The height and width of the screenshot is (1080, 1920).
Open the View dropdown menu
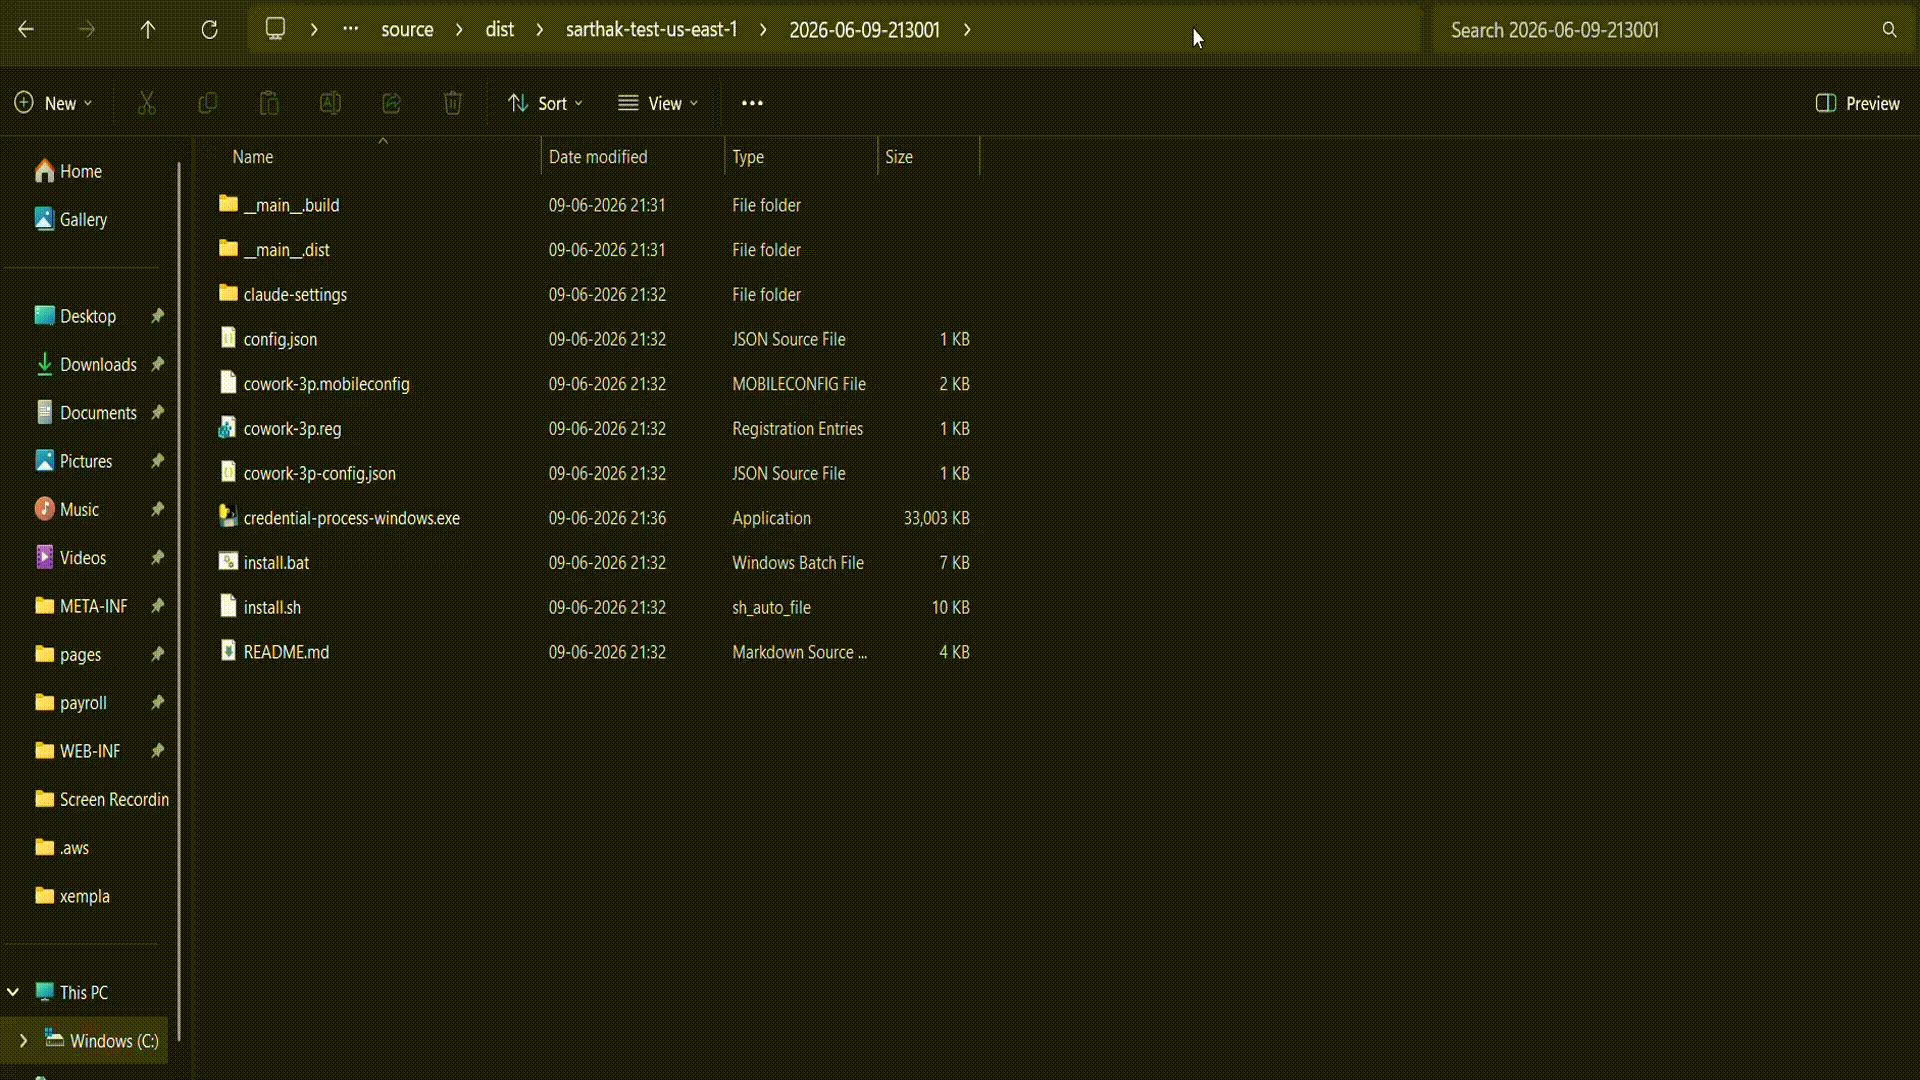click(658, 103)
